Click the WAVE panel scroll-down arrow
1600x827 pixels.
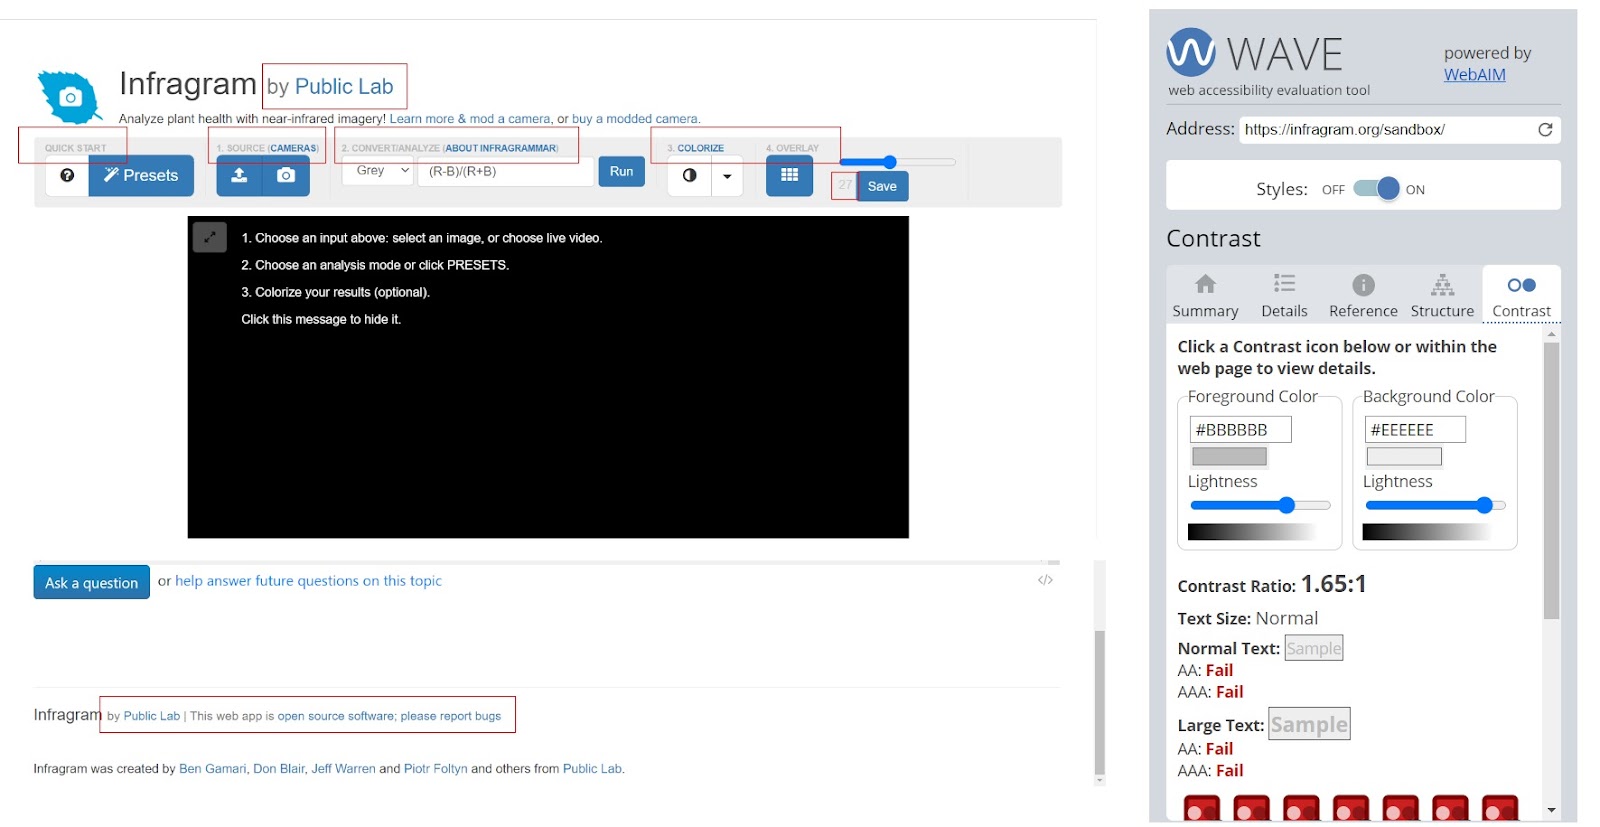coord(1551,810)
